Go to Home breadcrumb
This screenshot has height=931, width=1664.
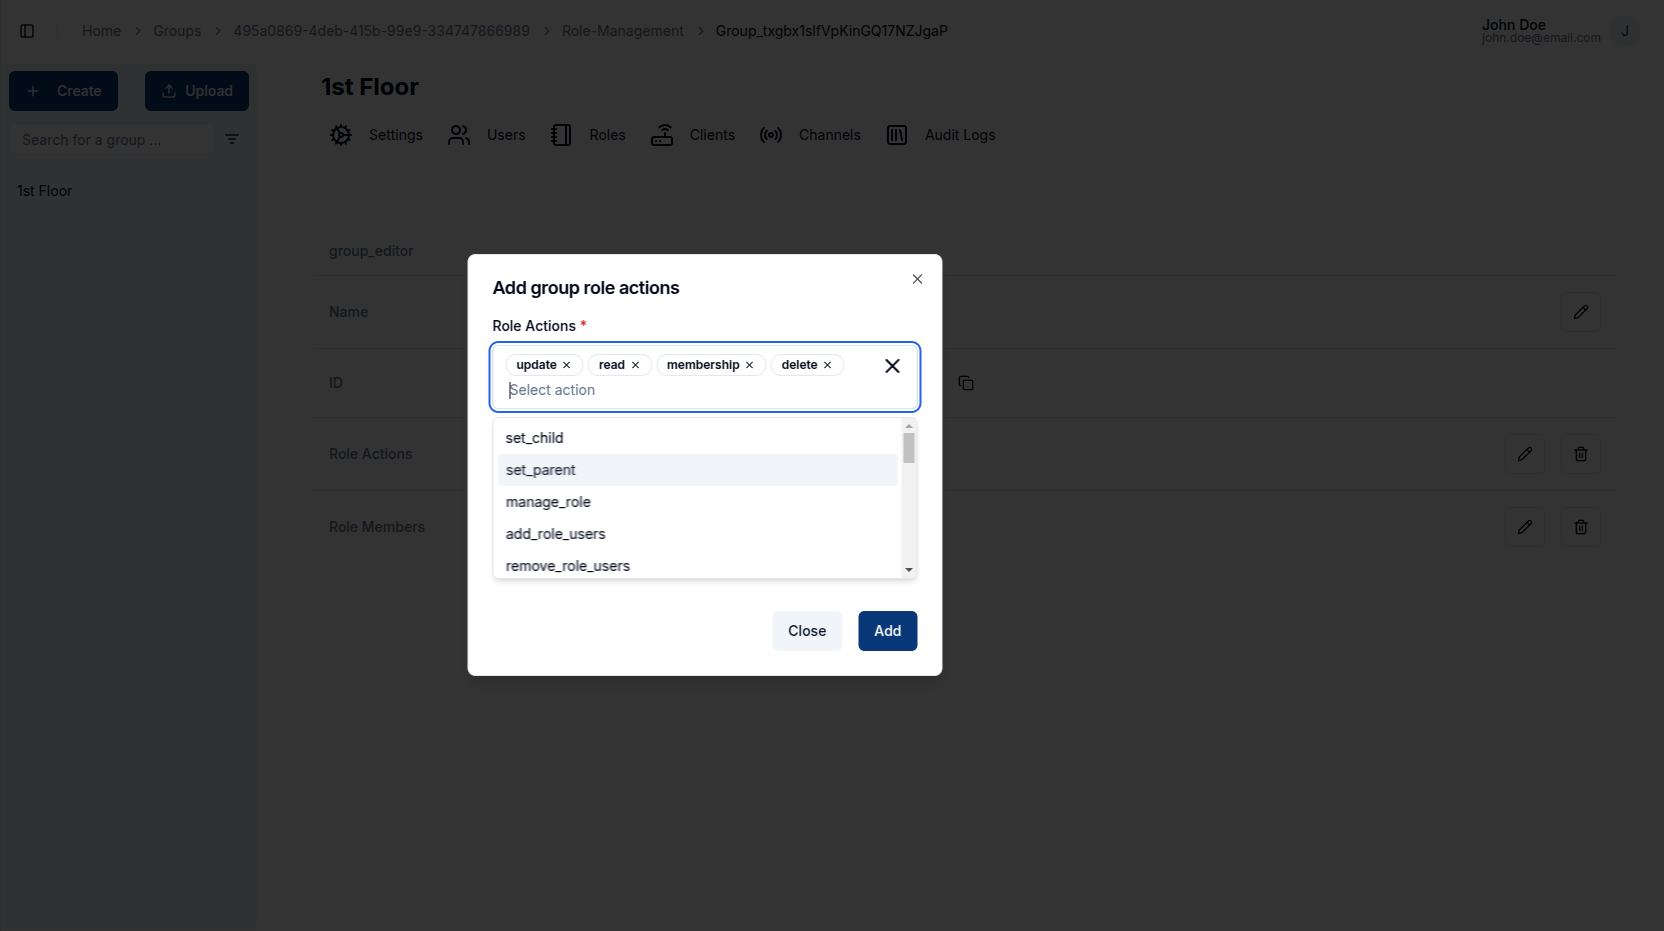pos(101,31)
